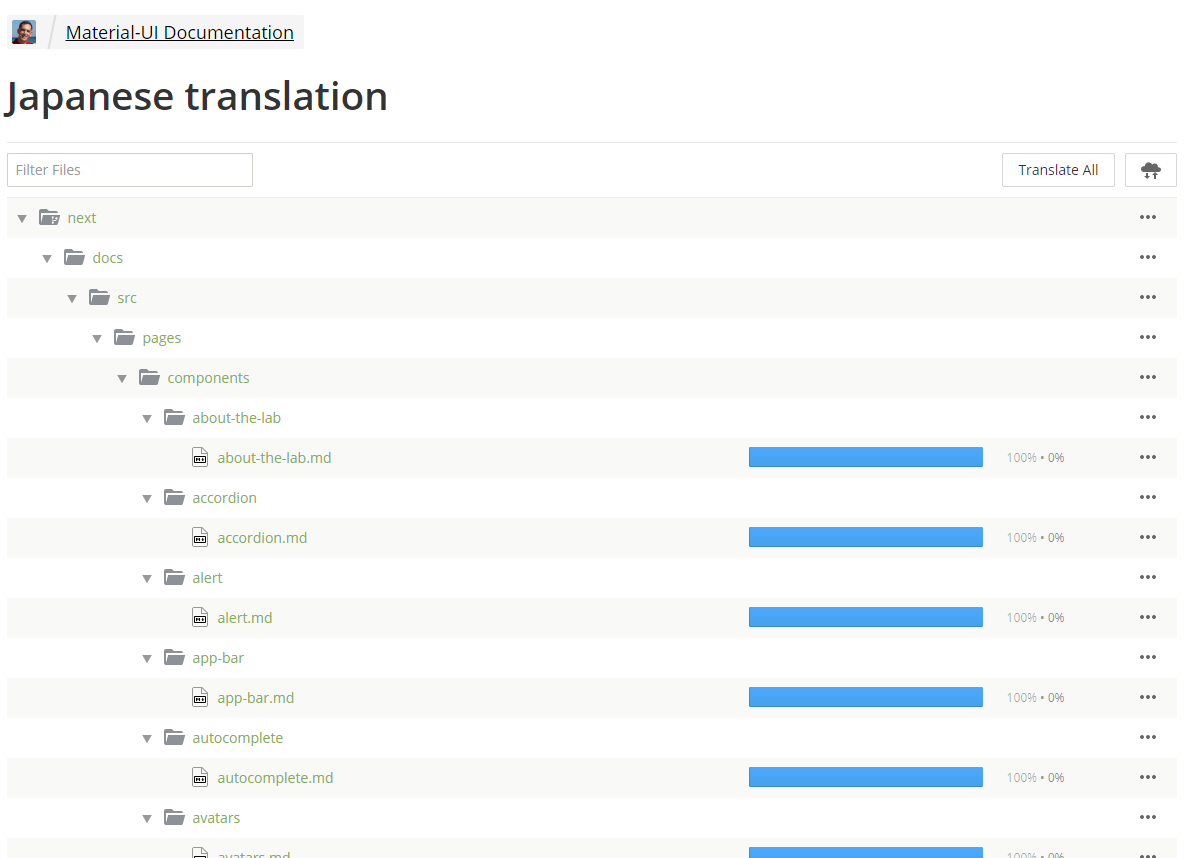
Task: Click the alert.md progress bar
Action: (x=866, y=617)
